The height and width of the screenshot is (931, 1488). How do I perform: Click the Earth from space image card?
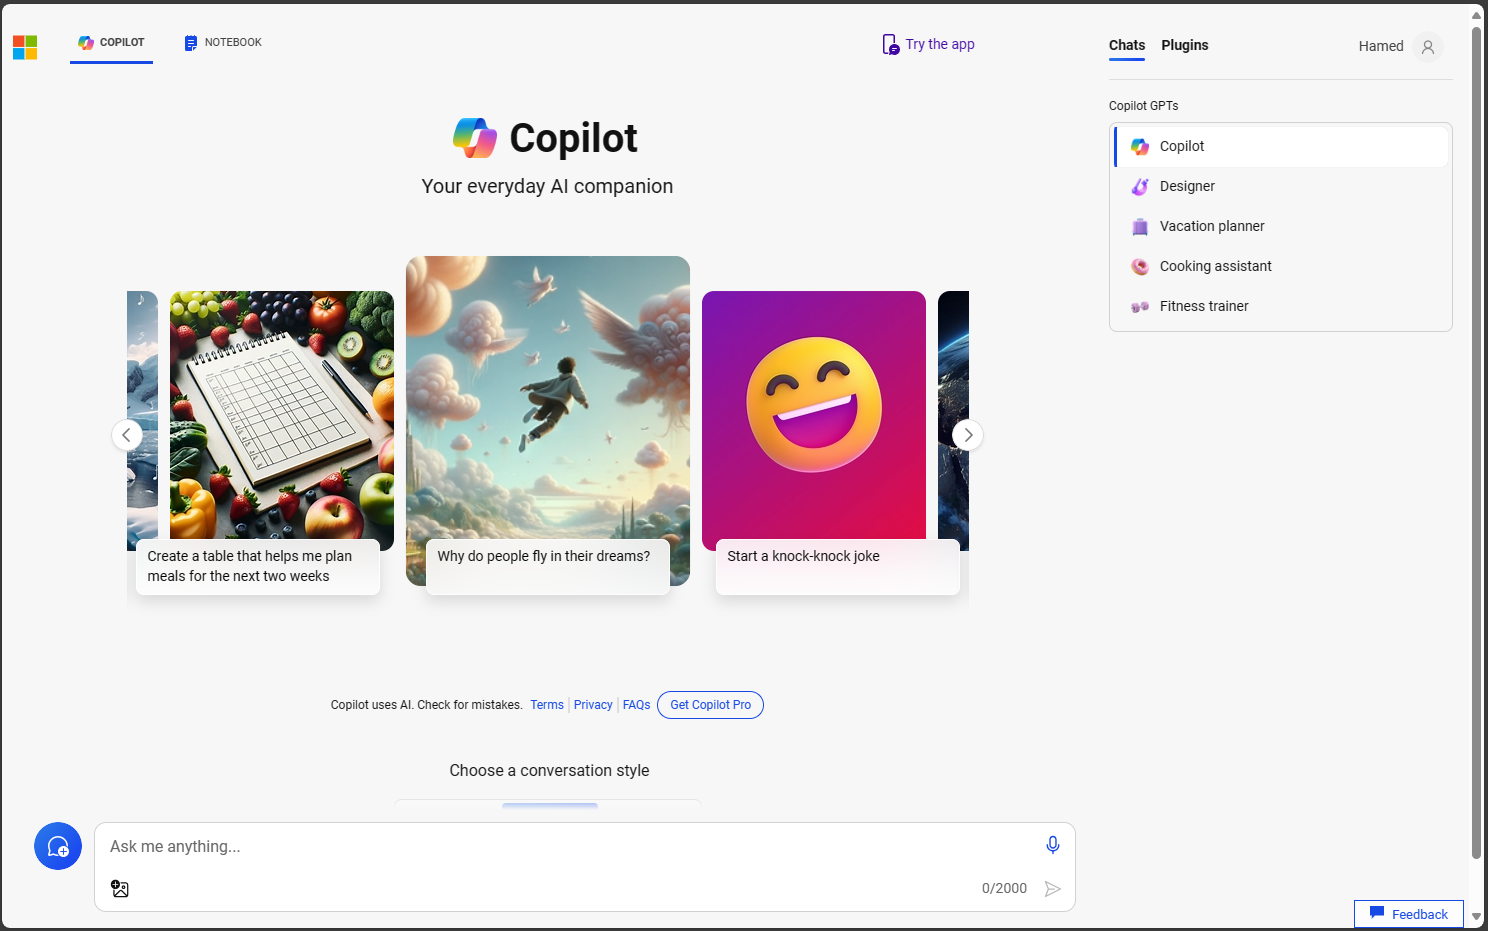(953, 420)
